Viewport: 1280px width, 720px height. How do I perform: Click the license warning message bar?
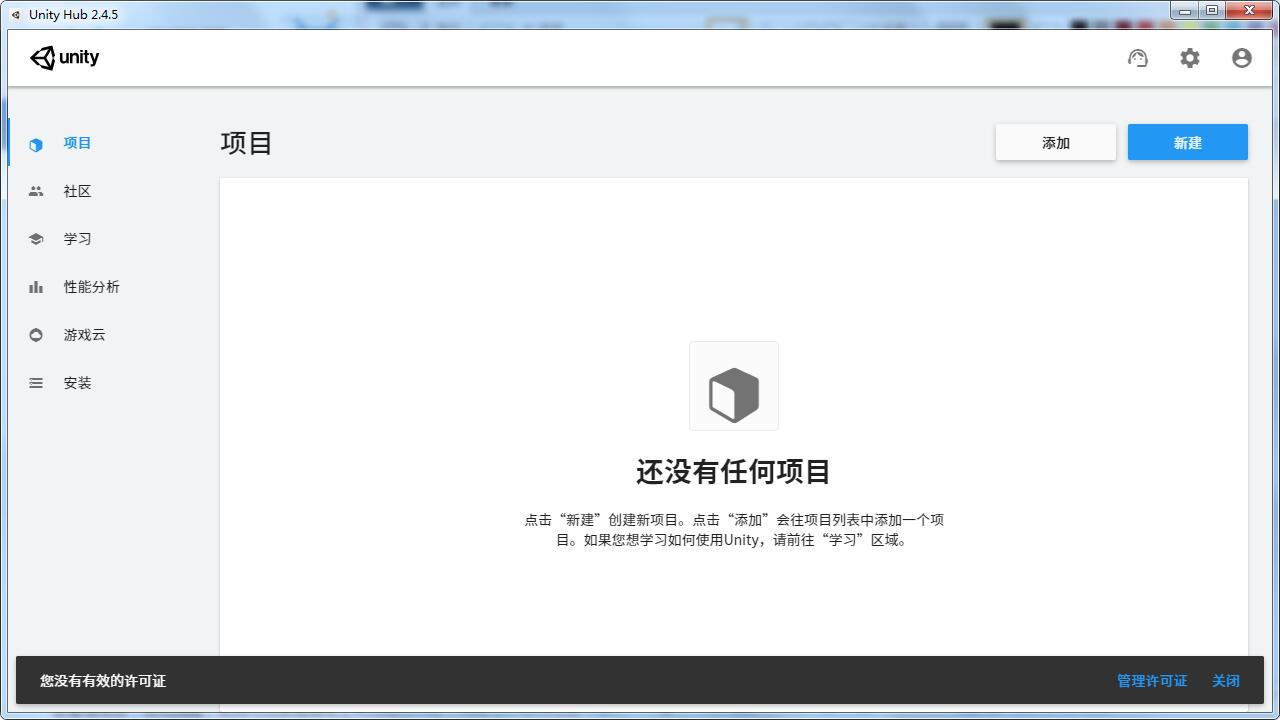[102, 681]
